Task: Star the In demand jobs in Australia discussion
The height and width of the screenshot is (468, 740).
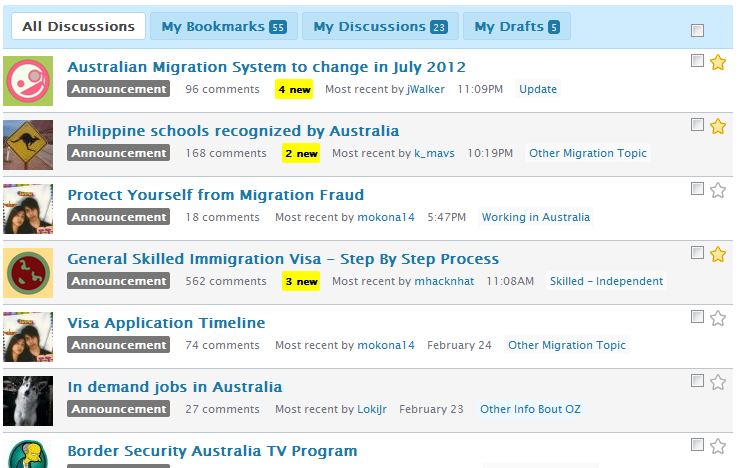Action: (x=718, y=382)
